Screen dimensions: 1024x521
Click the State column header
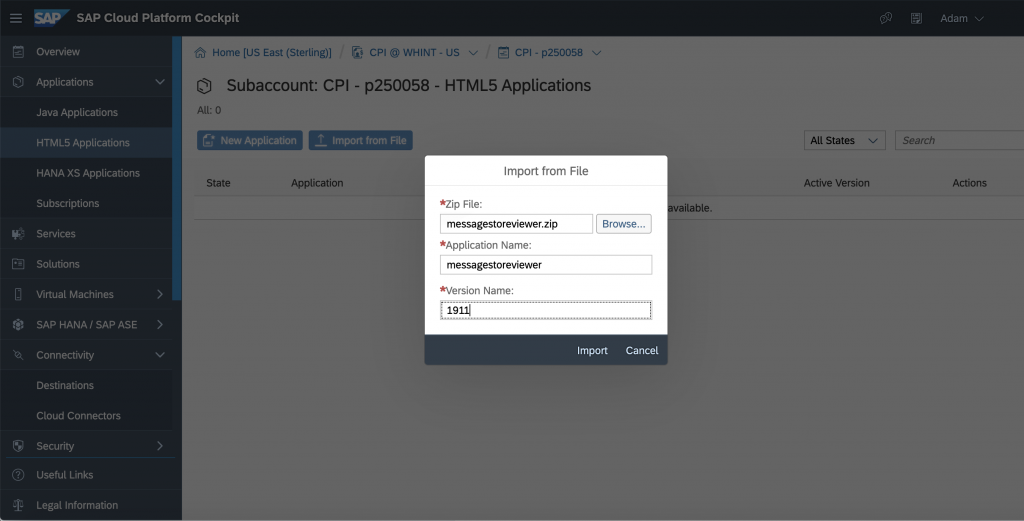218,183
